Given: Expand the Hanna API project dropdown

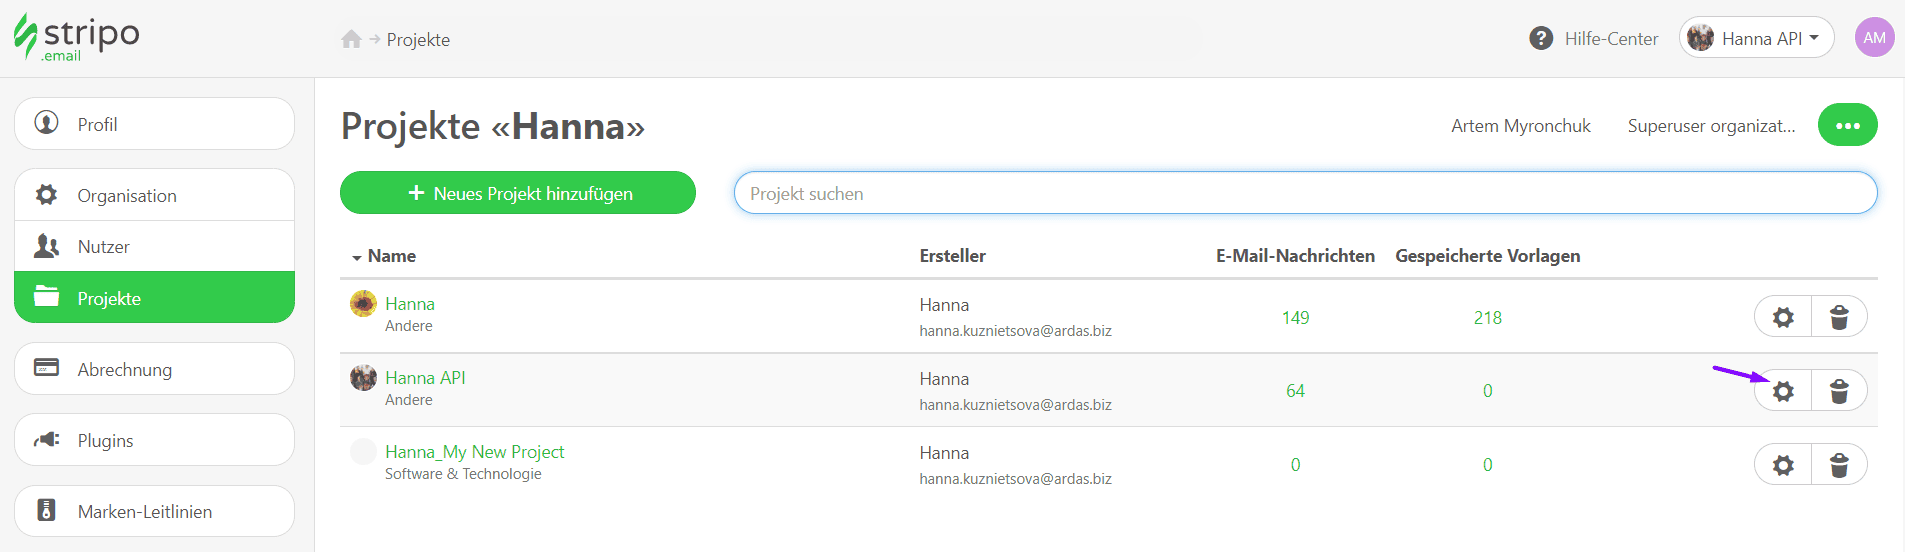Looking at the screenshot, I should (1757, 38).
